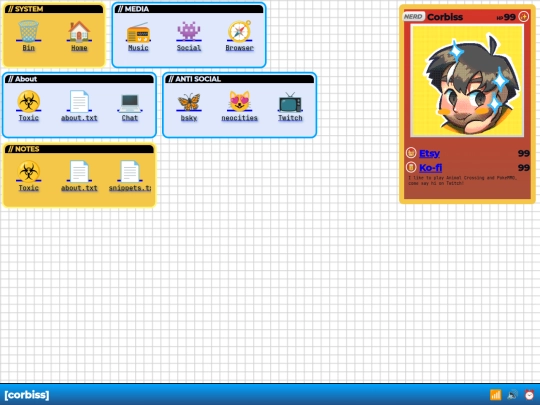The width and height of the screenshot is (540, 405).
Task: Click the round icon beside Etsy
Action: [411, 153]
